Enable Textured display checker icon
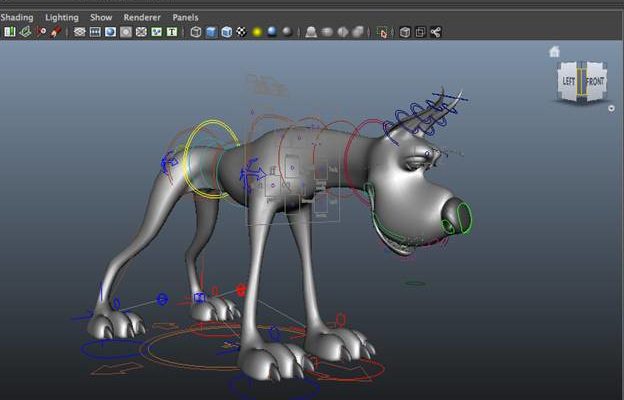Screen dimensions: 624x400 (x=242, y=32)
